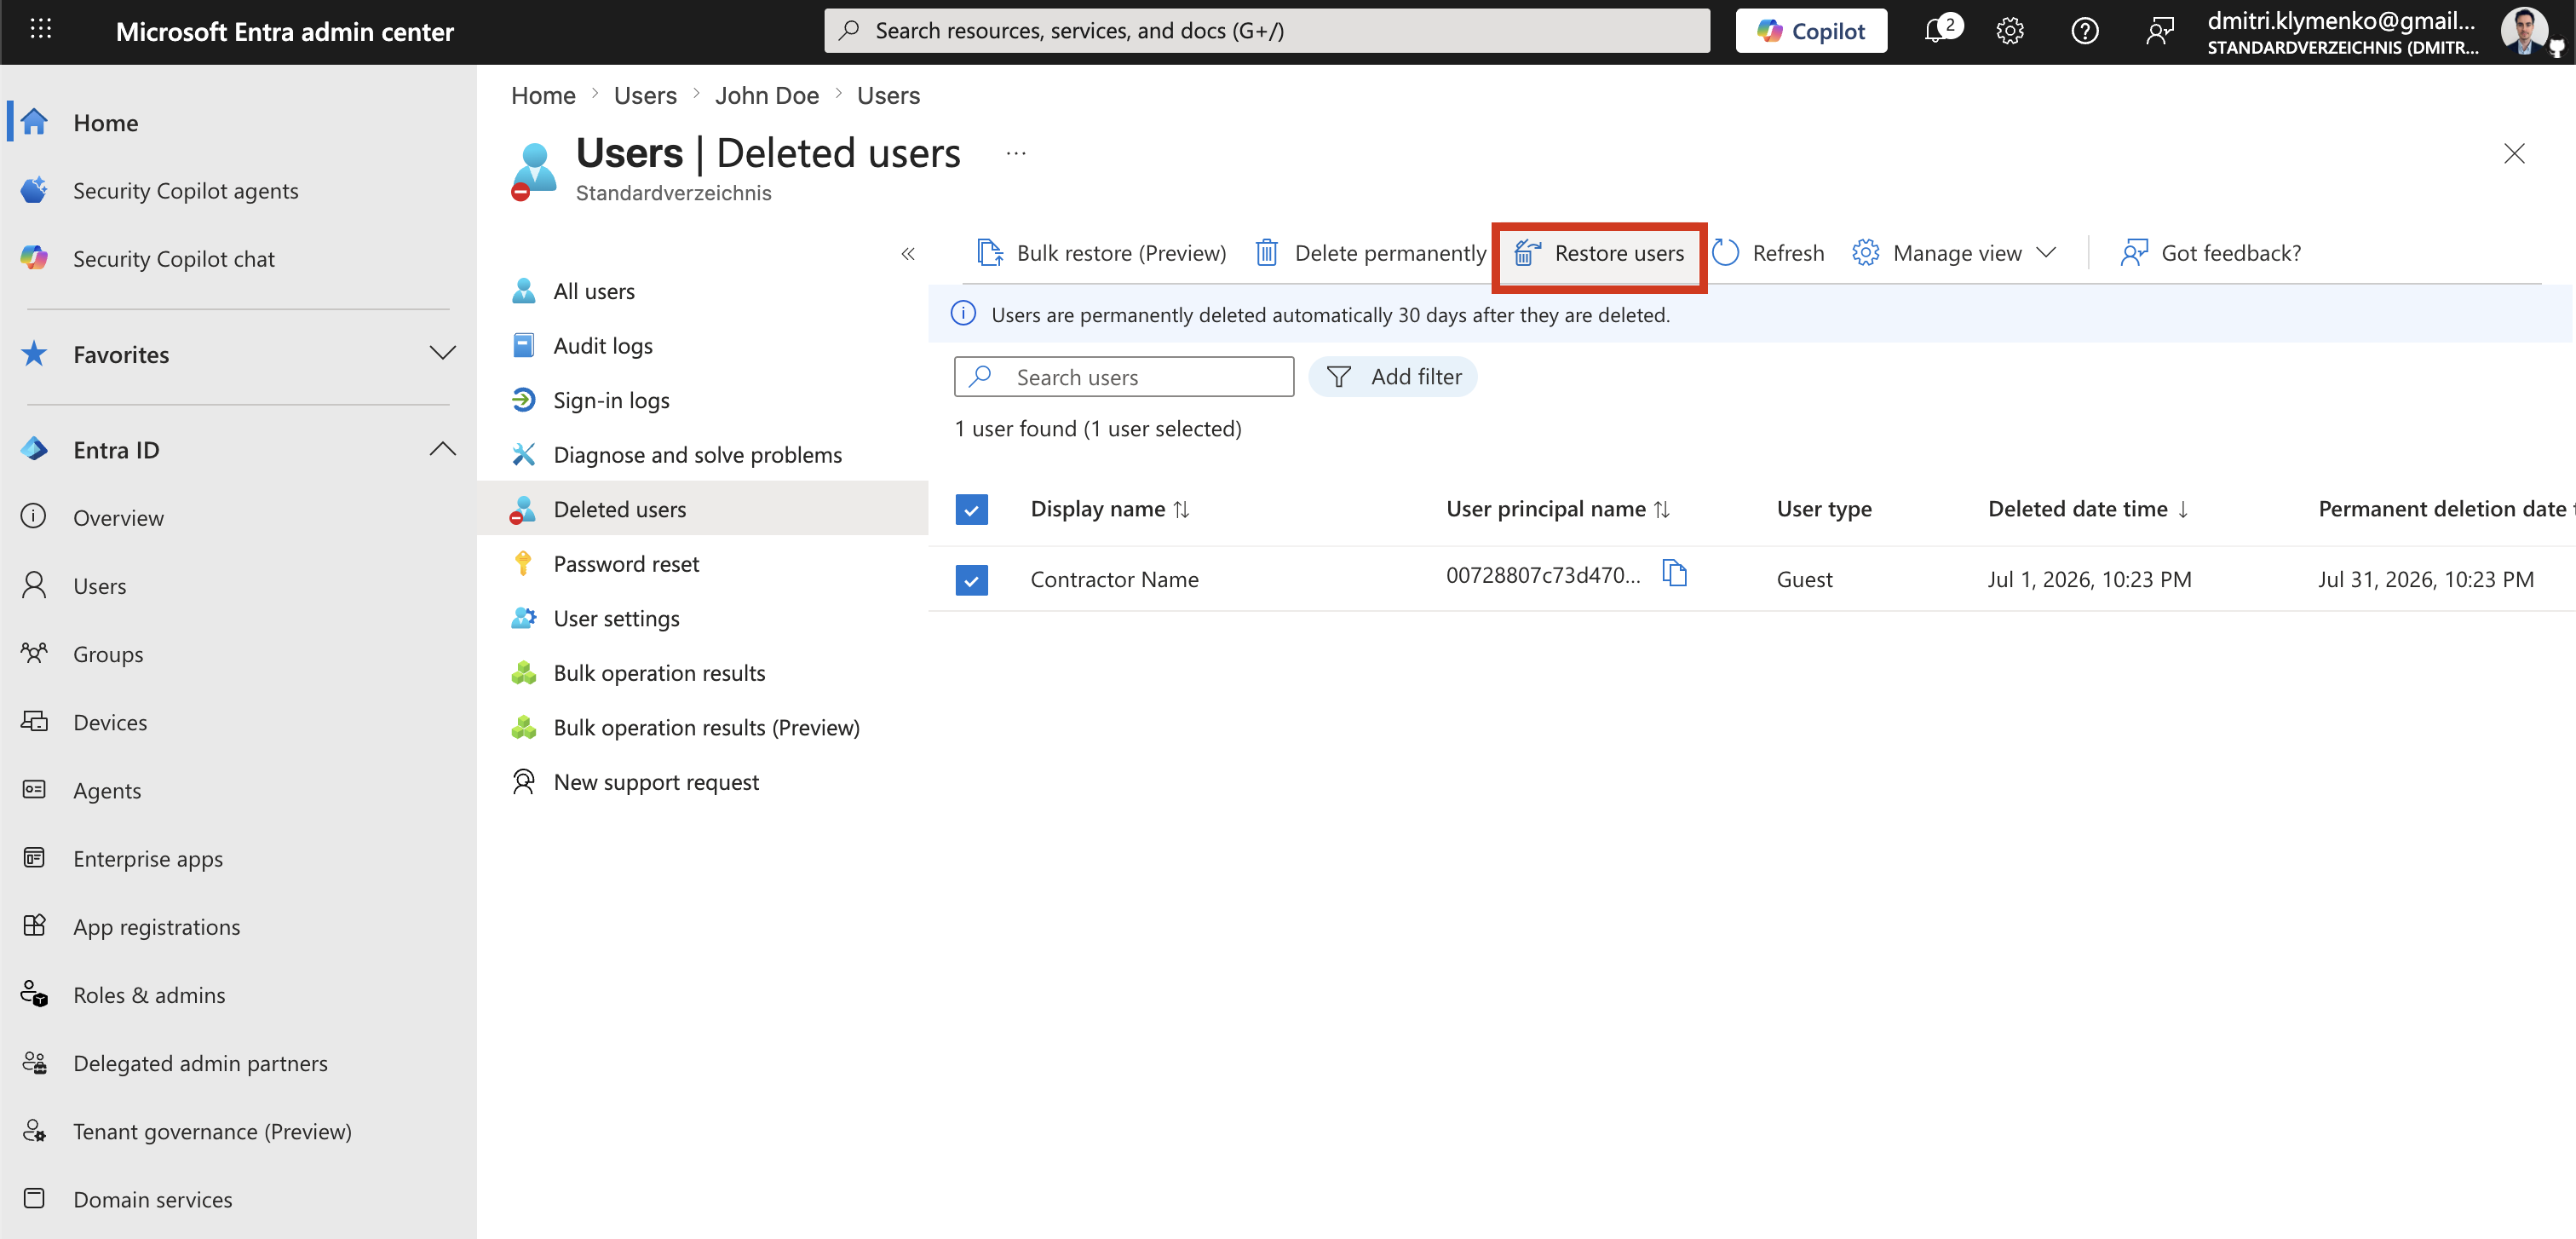Click John Doe breadcrumb link
The width and height of the screenshot is (2576, 1239).
click(766, 95)
